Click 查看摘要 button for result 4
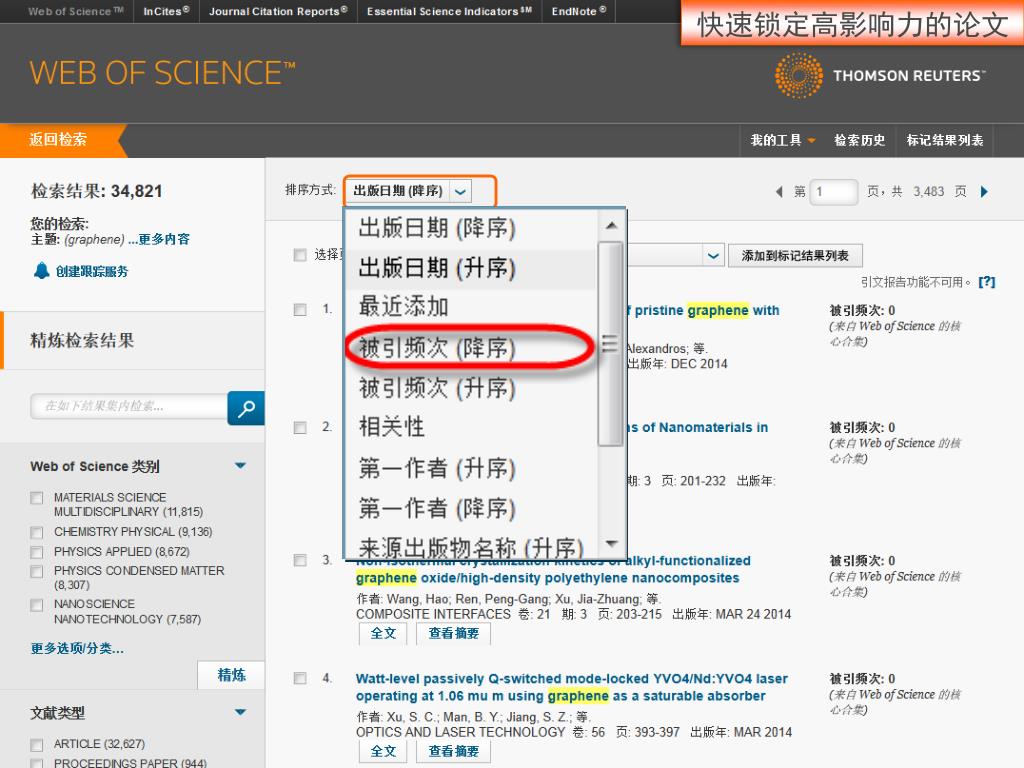Screen dimensions: 1024x768 point(453,752)
